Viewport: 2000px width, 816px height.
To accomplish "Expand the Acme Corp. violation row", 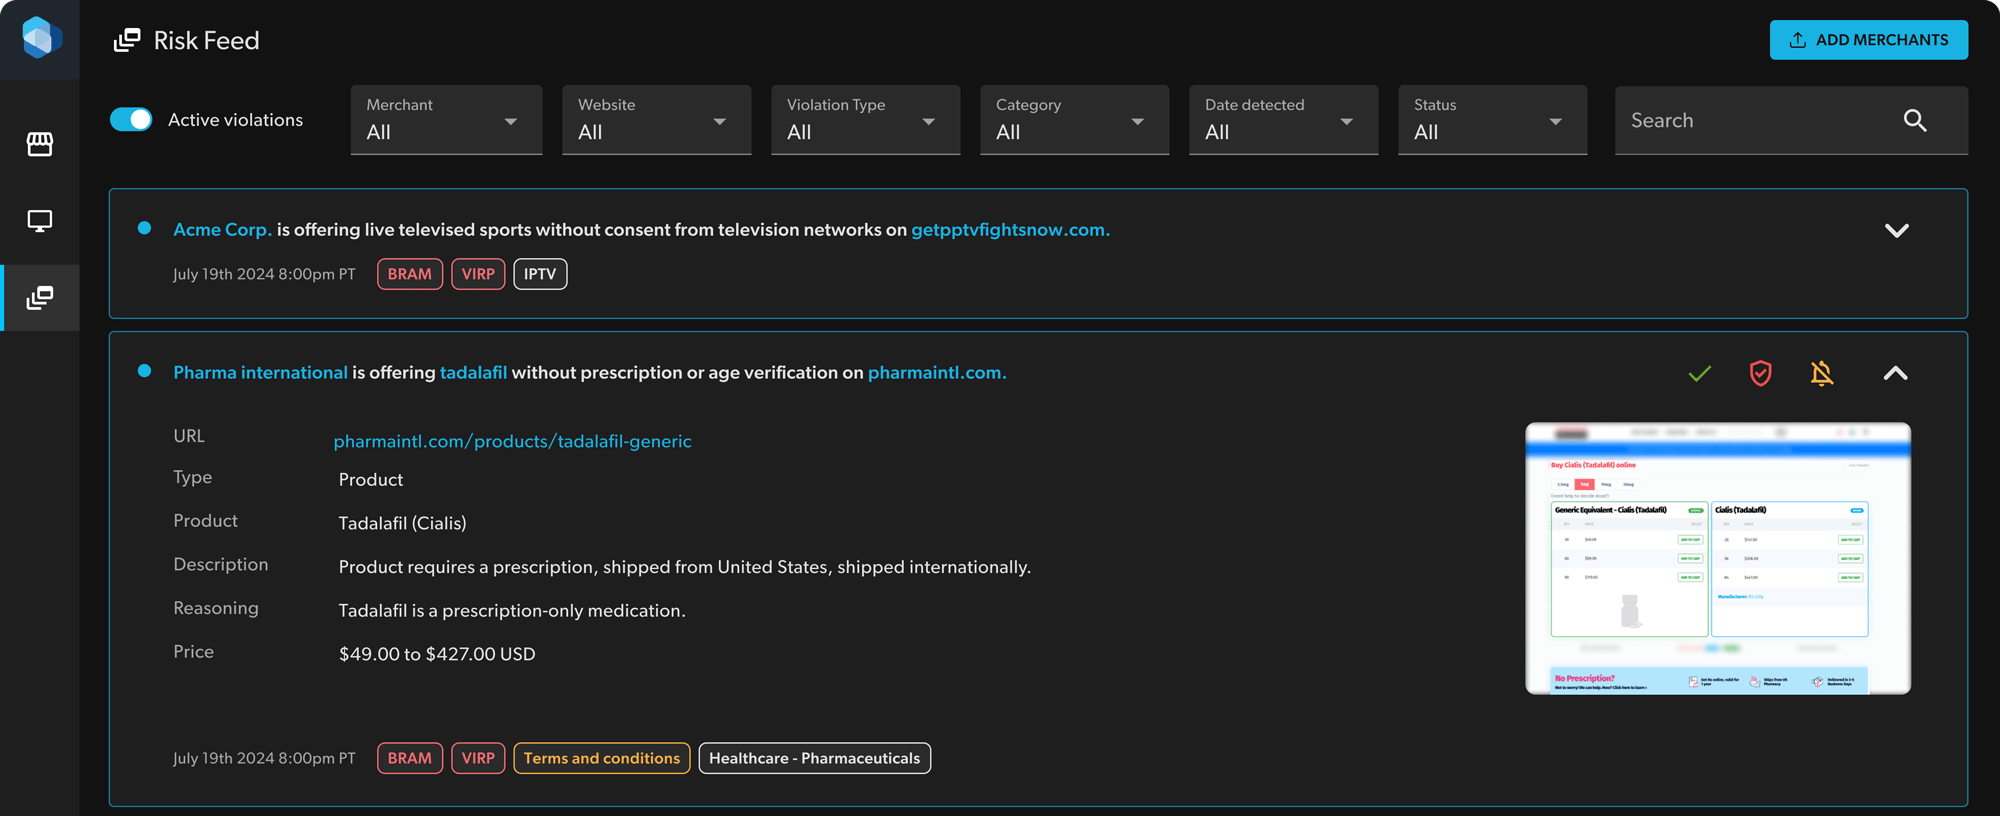I will coord(1896,230).
